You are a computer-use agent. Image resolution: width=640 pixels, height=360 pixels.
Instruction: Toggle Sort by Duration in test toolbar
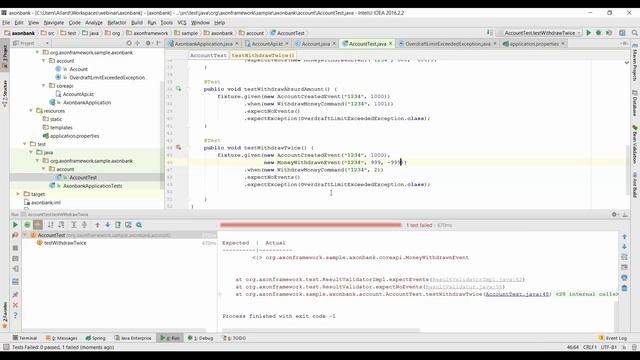pos(61,225)
